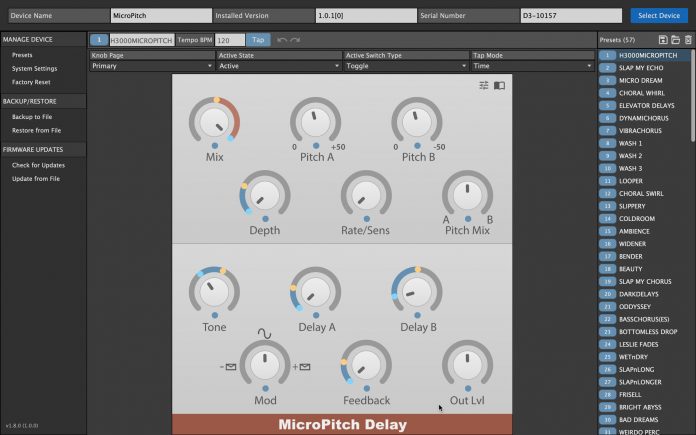Open System Settings in Manage Device

point(35,68)
